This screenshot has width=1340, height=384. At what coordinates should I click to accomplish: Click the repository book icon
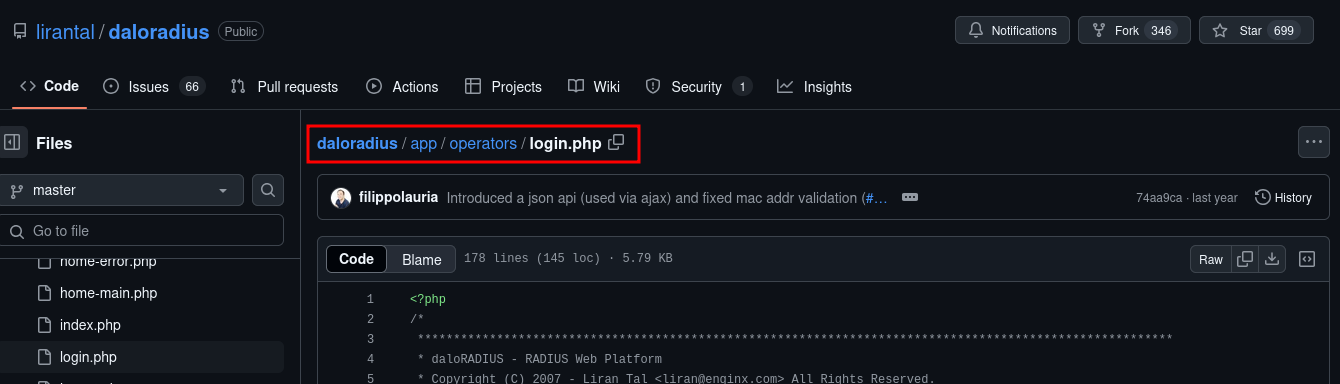pyautogui.click(x=20, y=31)
